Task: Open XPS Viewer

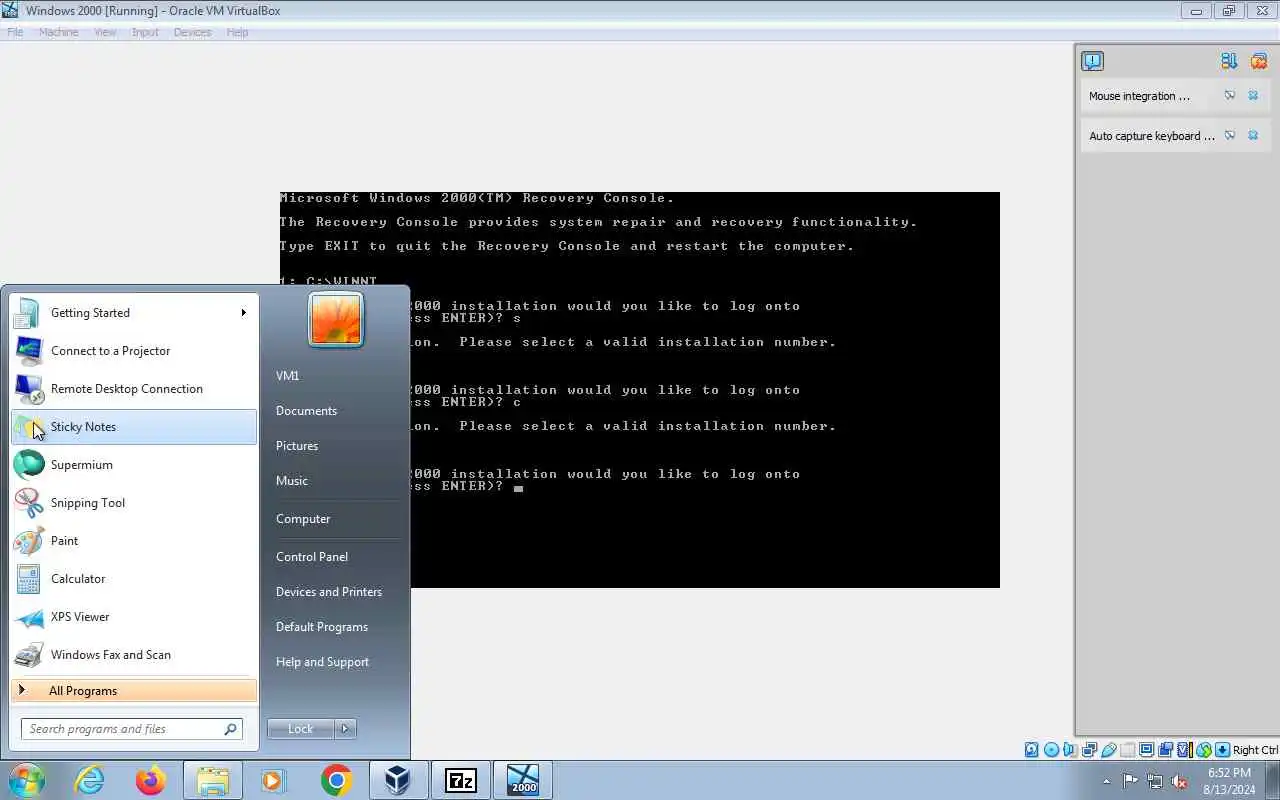Action: click(x=133, y=617)
